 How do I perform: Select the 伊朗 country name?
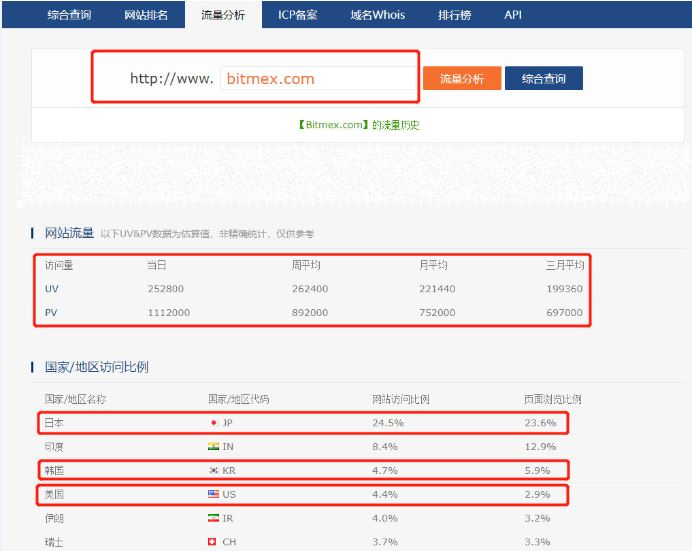[x=54, y=518]
